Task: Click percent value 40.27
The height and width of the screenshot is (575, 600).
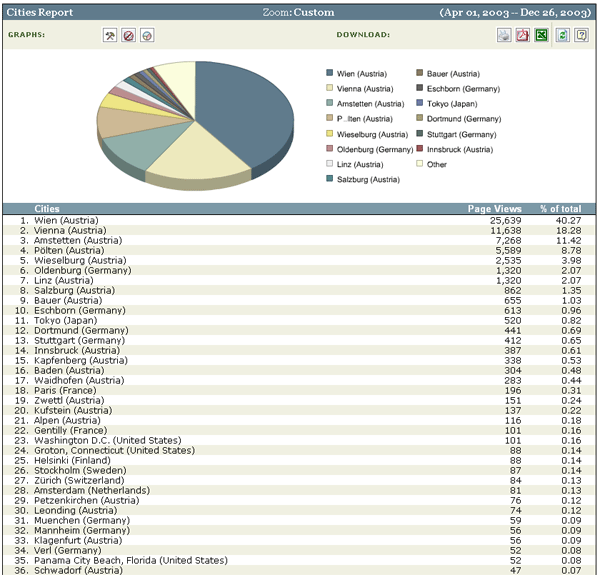Action: click(569, 220)
